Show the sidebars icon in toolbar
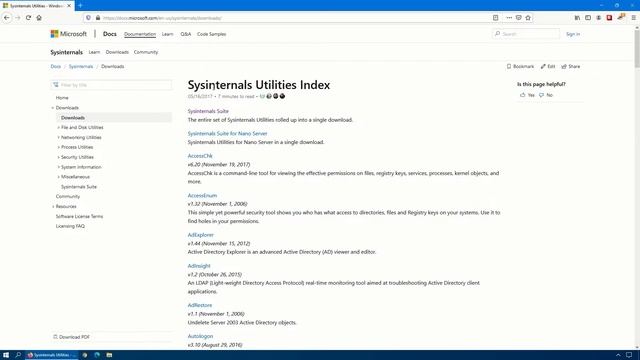Screen dimensions: 640x360 (588, 18)
